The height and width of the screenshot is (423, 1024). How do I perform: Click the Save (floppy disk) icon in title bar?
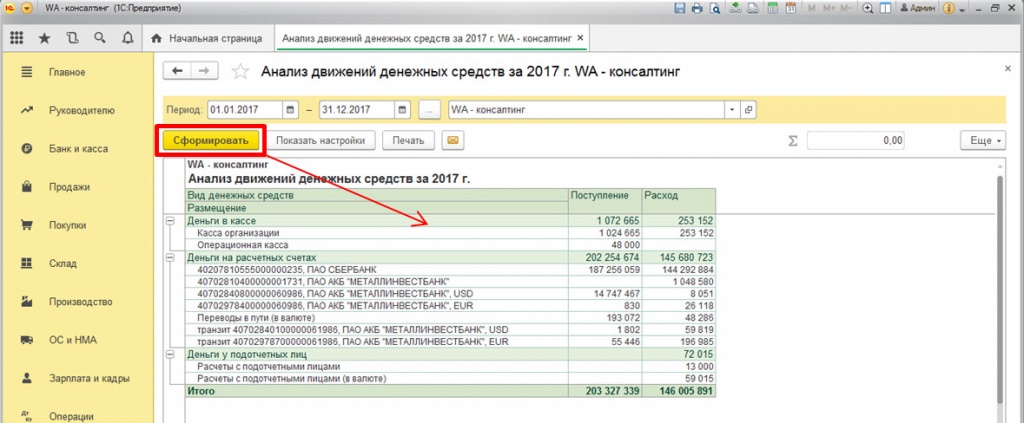coord(681,8)
